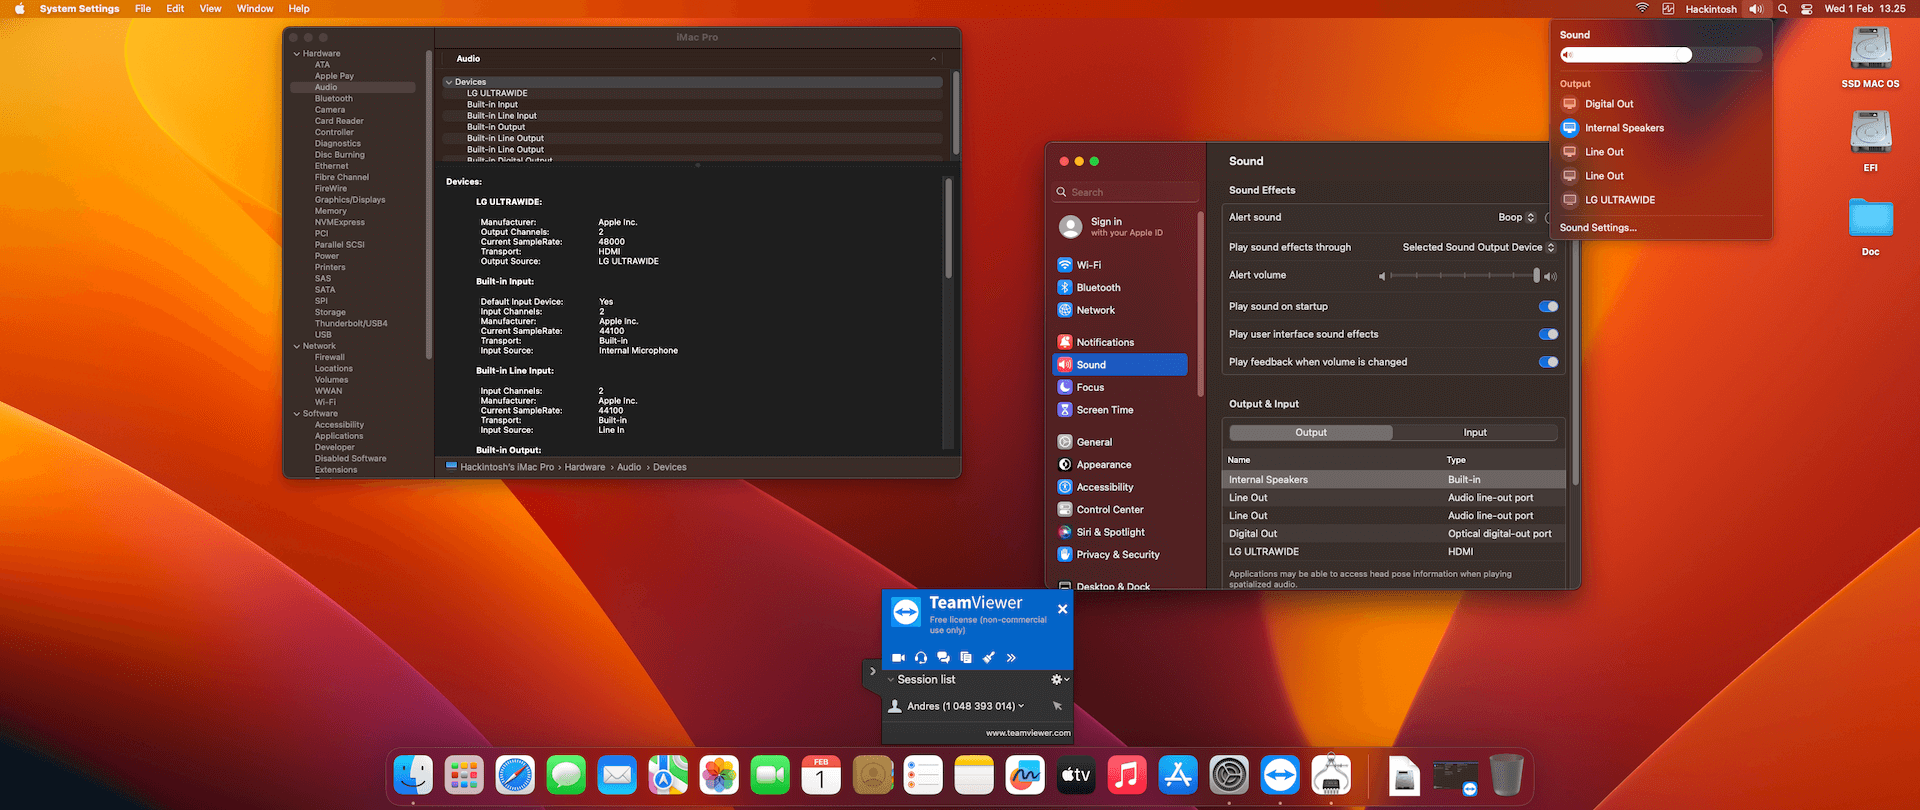Choose Digital Out in Sound menu popup
The image size is (1920, 810).
pos(1660,104)
